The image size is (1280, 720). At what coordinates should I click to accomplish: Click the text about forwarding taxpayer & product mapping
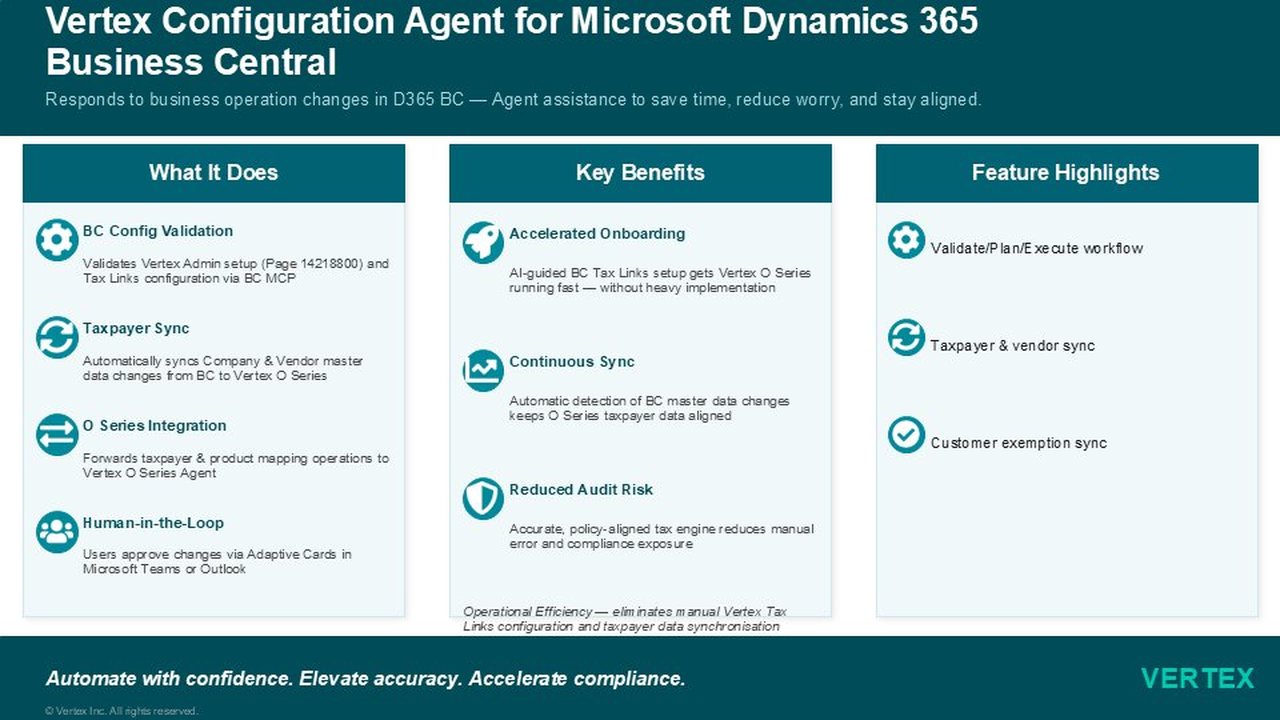pos(236,465)
